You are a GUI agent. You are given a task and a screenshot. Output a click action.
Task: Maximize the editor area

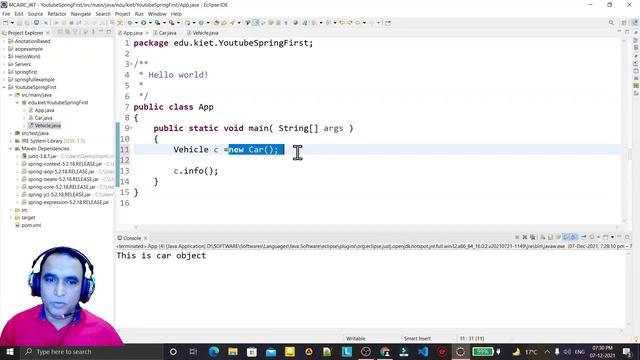[x=627, y=32]
